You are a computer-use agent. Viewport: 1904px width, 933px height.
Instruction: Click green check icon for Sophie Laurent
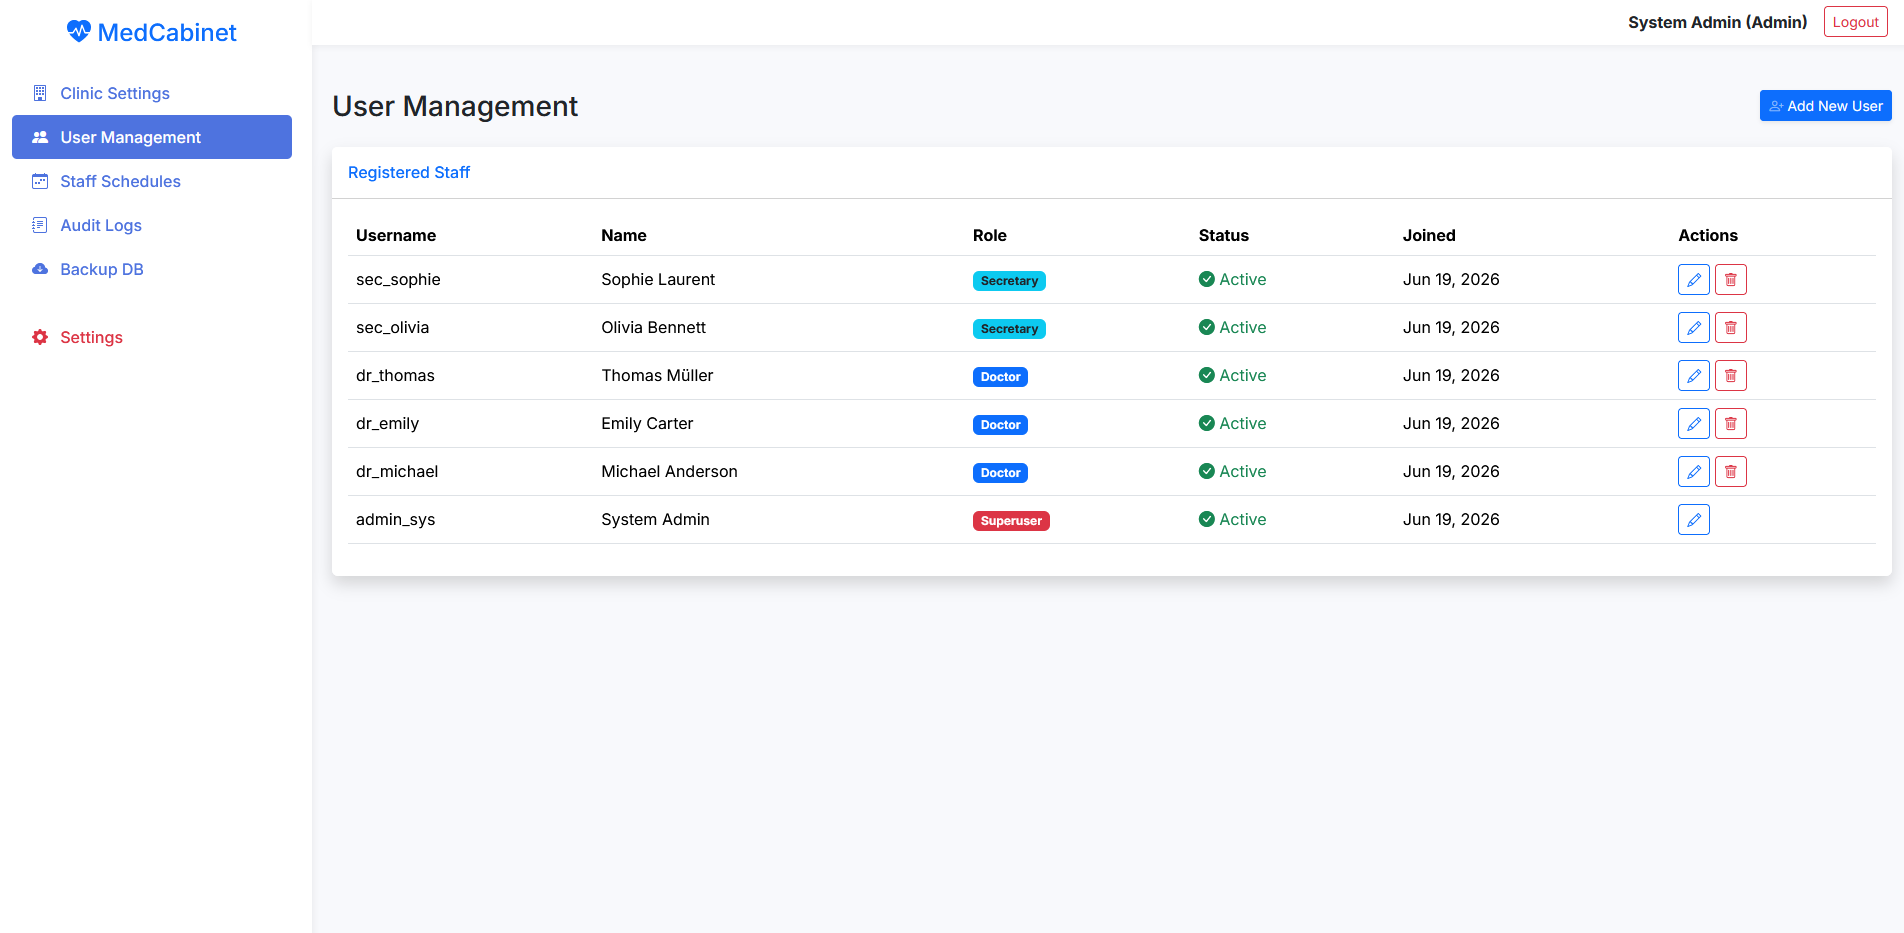click(x=1207, y=280)
